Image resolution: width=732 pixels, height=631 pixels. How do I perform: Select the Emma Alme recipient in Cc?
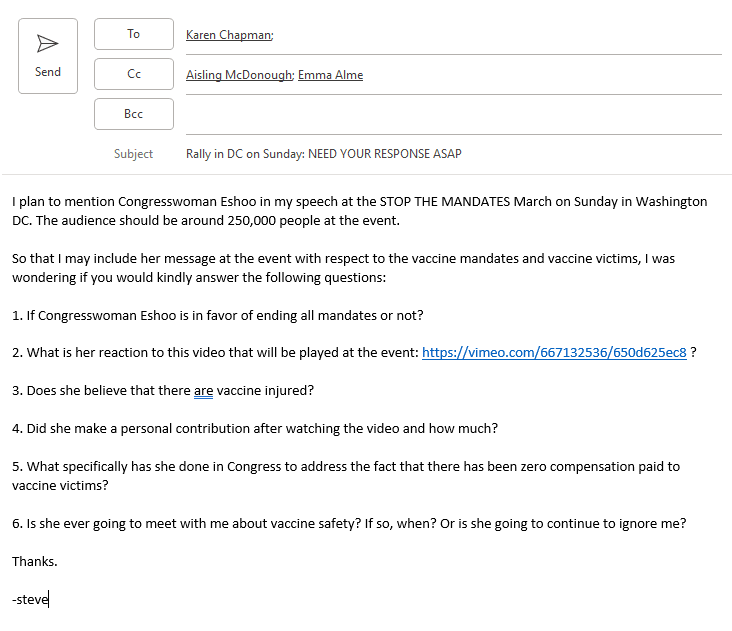click(330, 75)
